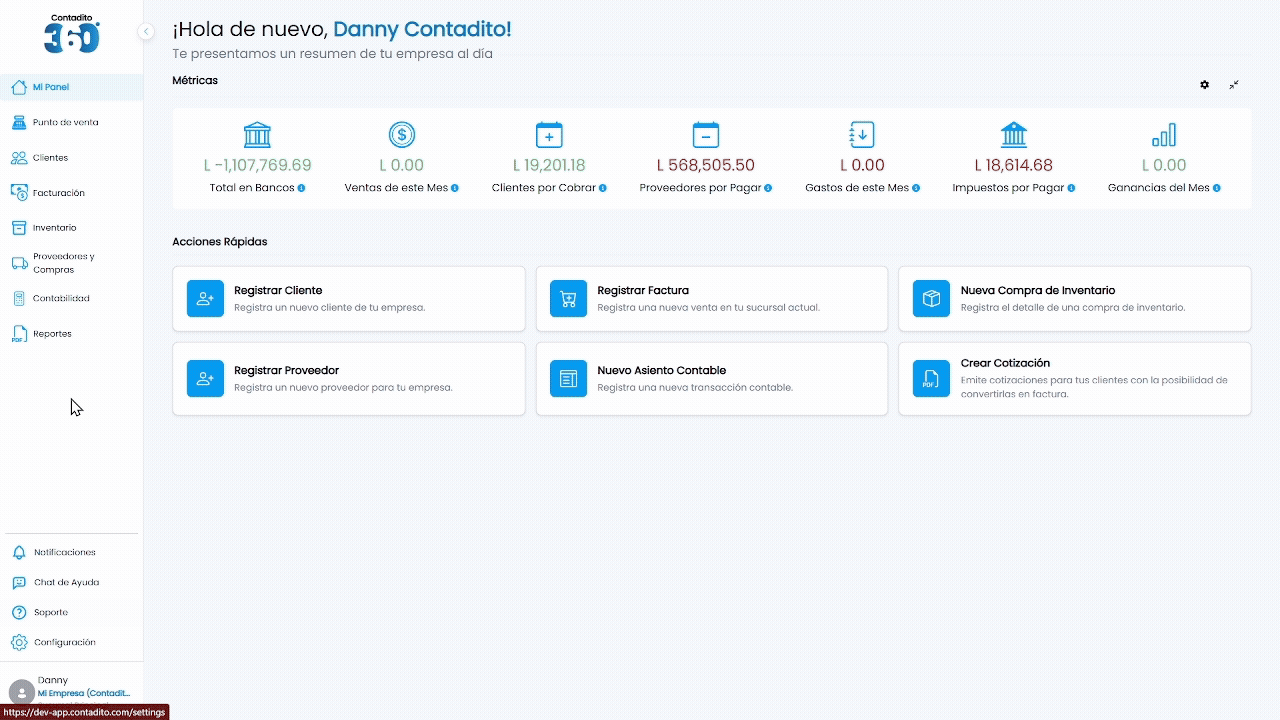1280x720 pixels.
Task: Click the L 18,614.68 taxes amount
Action: coord(1014,165)
